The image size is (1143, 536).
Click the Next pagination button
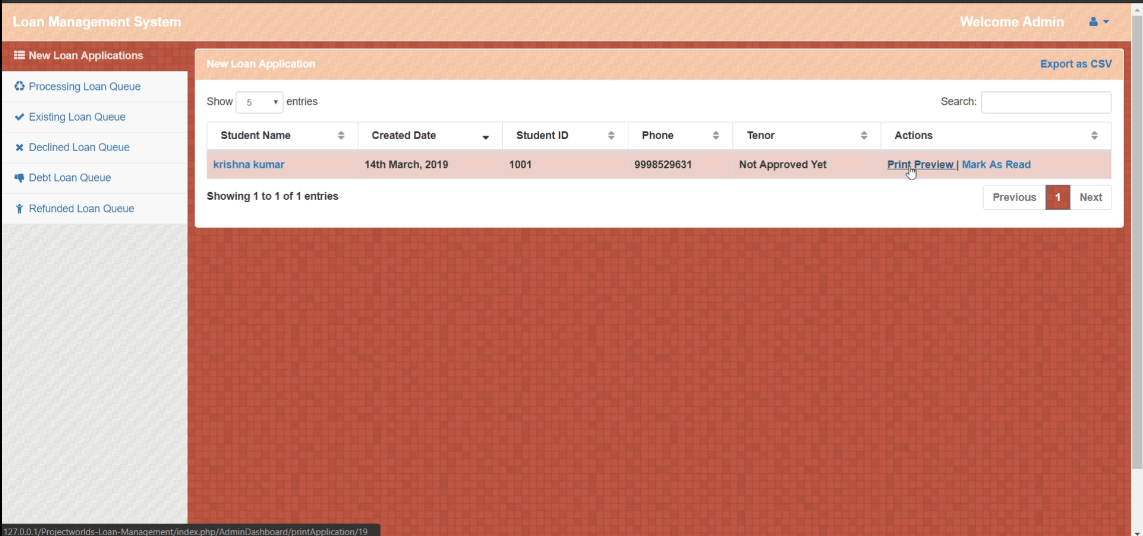(1090, 197)
